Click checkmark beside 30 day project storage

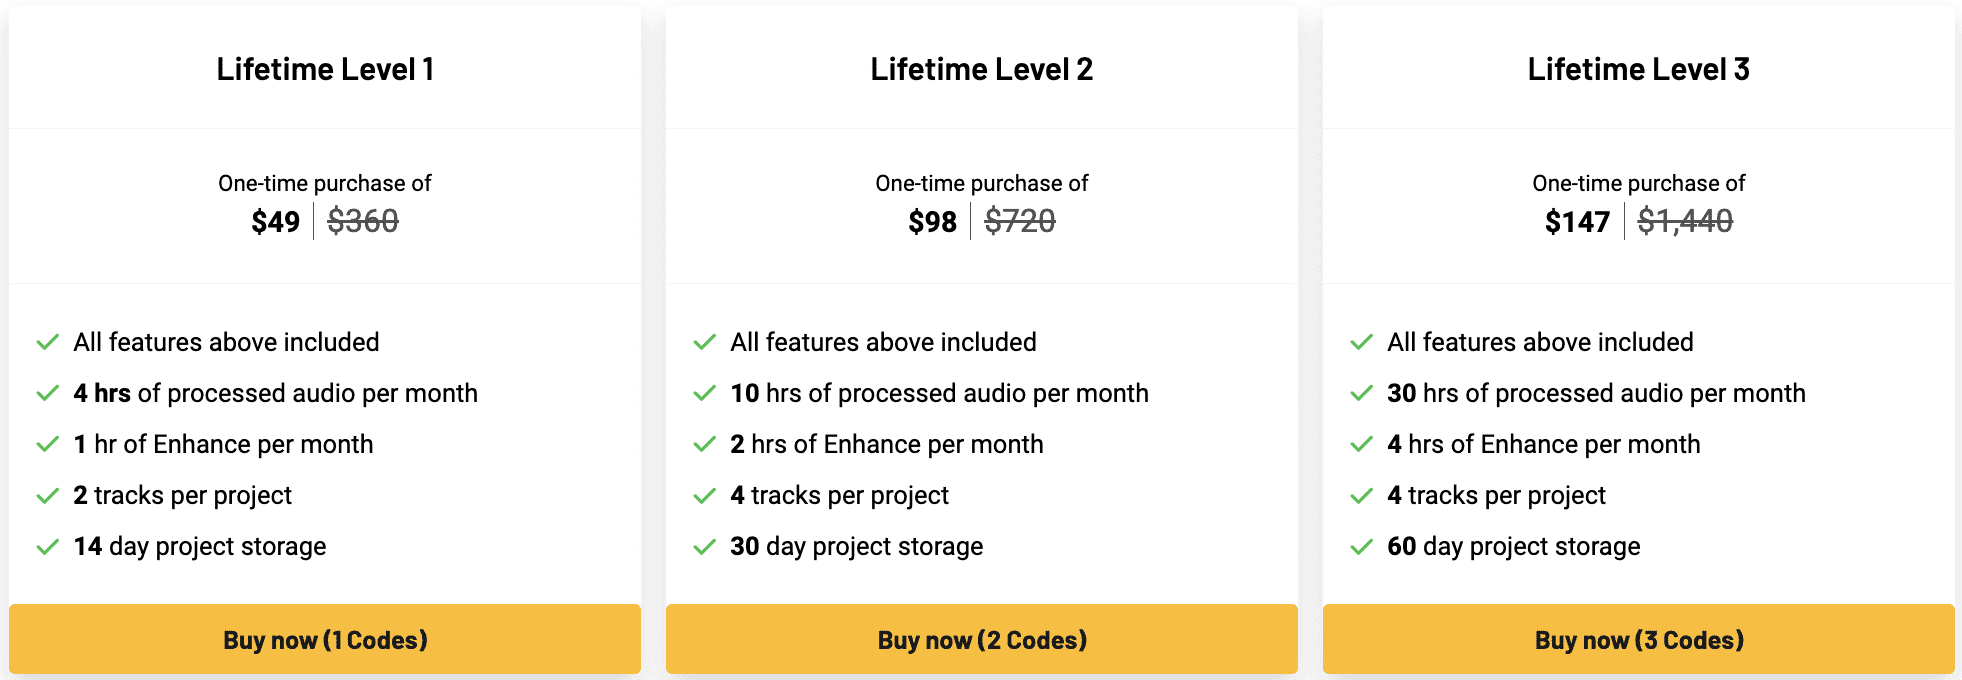tap(704, 547)
